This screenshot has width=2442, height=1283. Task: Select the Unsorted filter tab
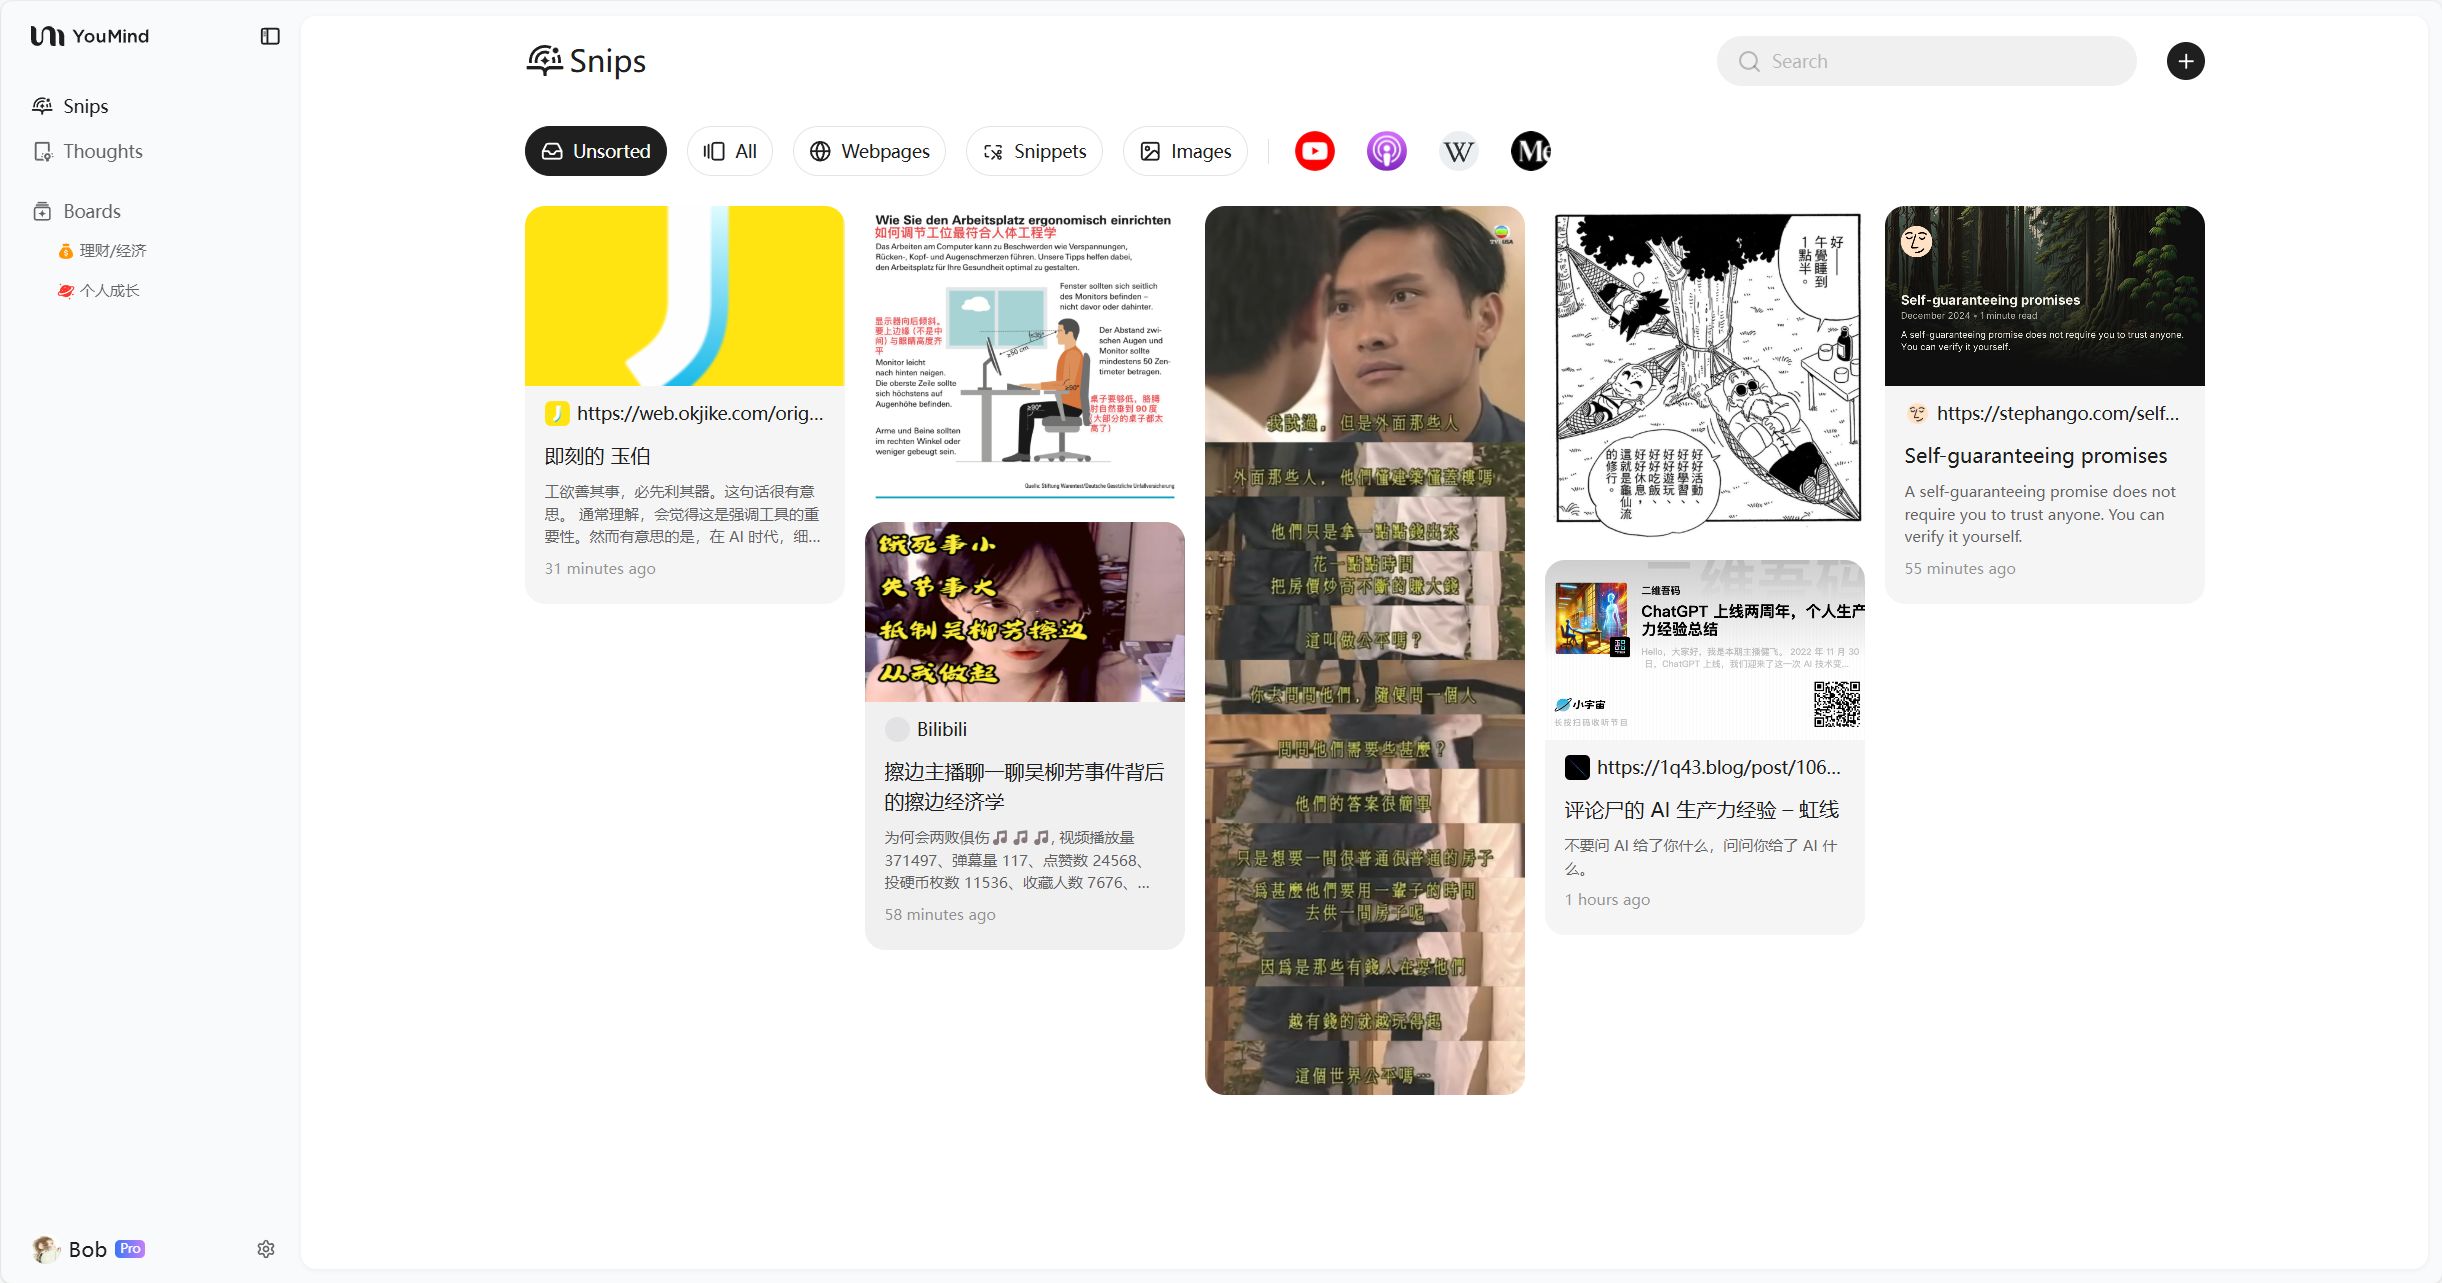595,151
